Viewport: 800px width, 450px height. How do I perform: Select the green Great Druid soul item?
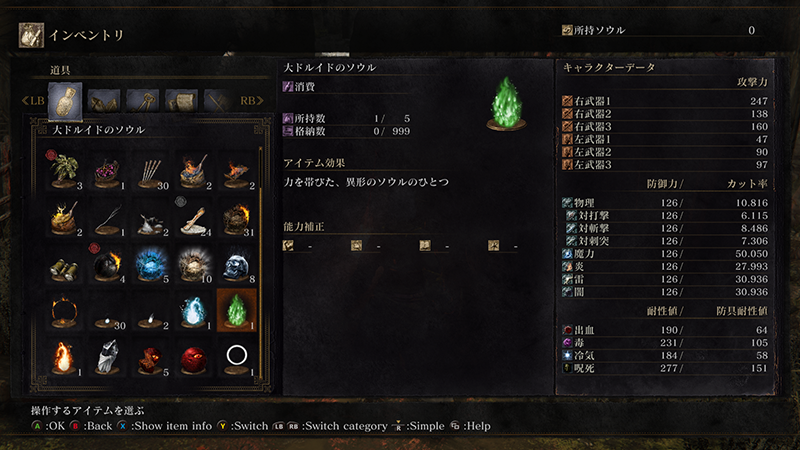click(x=237, y=310)
